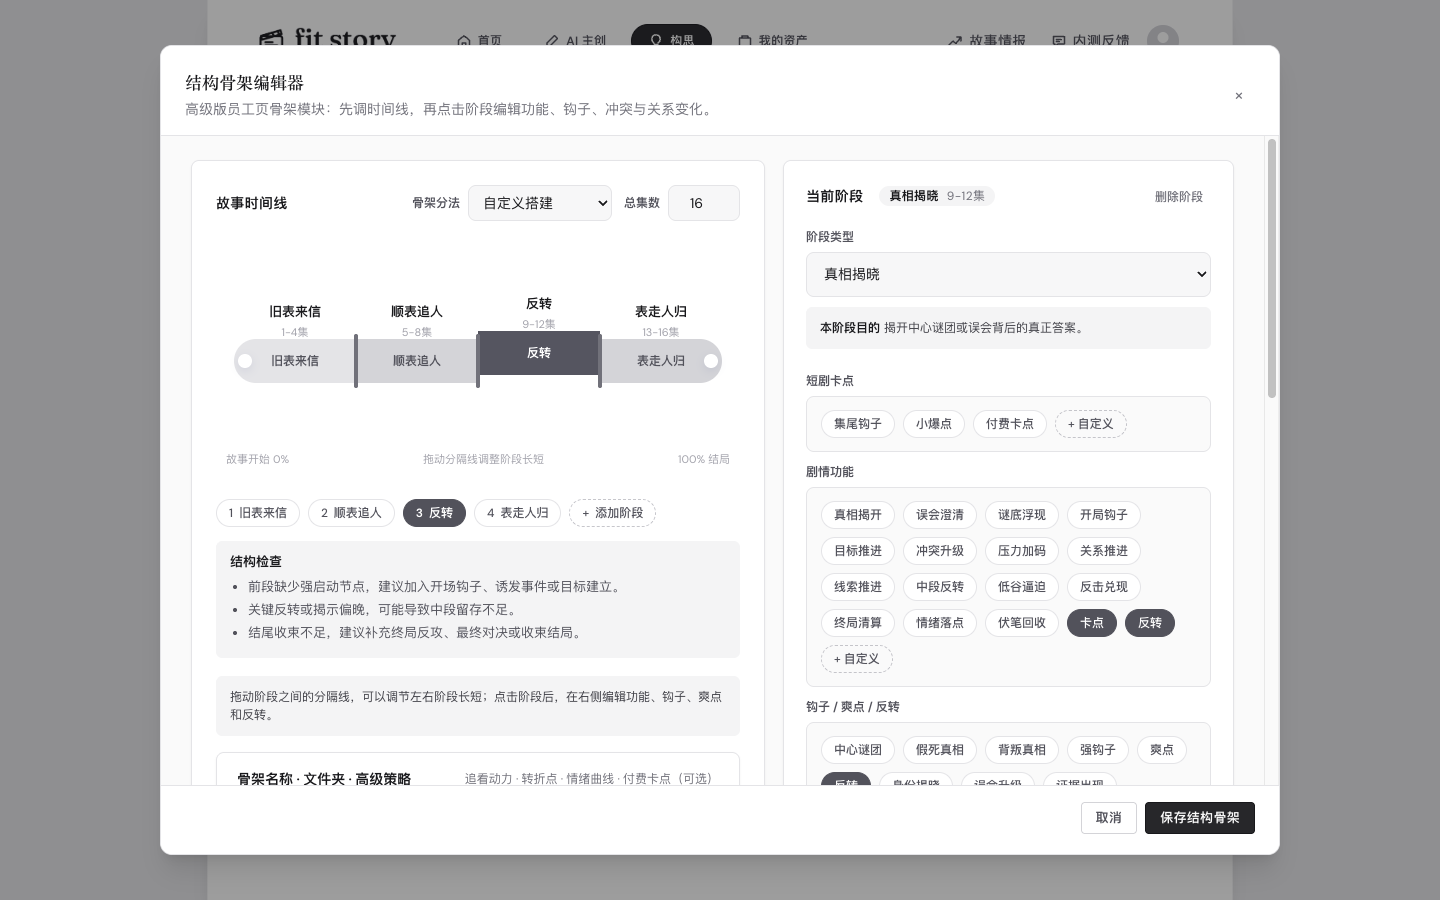Deselect active 反转 chip in 剧情功能
Image resolution: width=1440 pixels, height=900 pixels.
1150,623
